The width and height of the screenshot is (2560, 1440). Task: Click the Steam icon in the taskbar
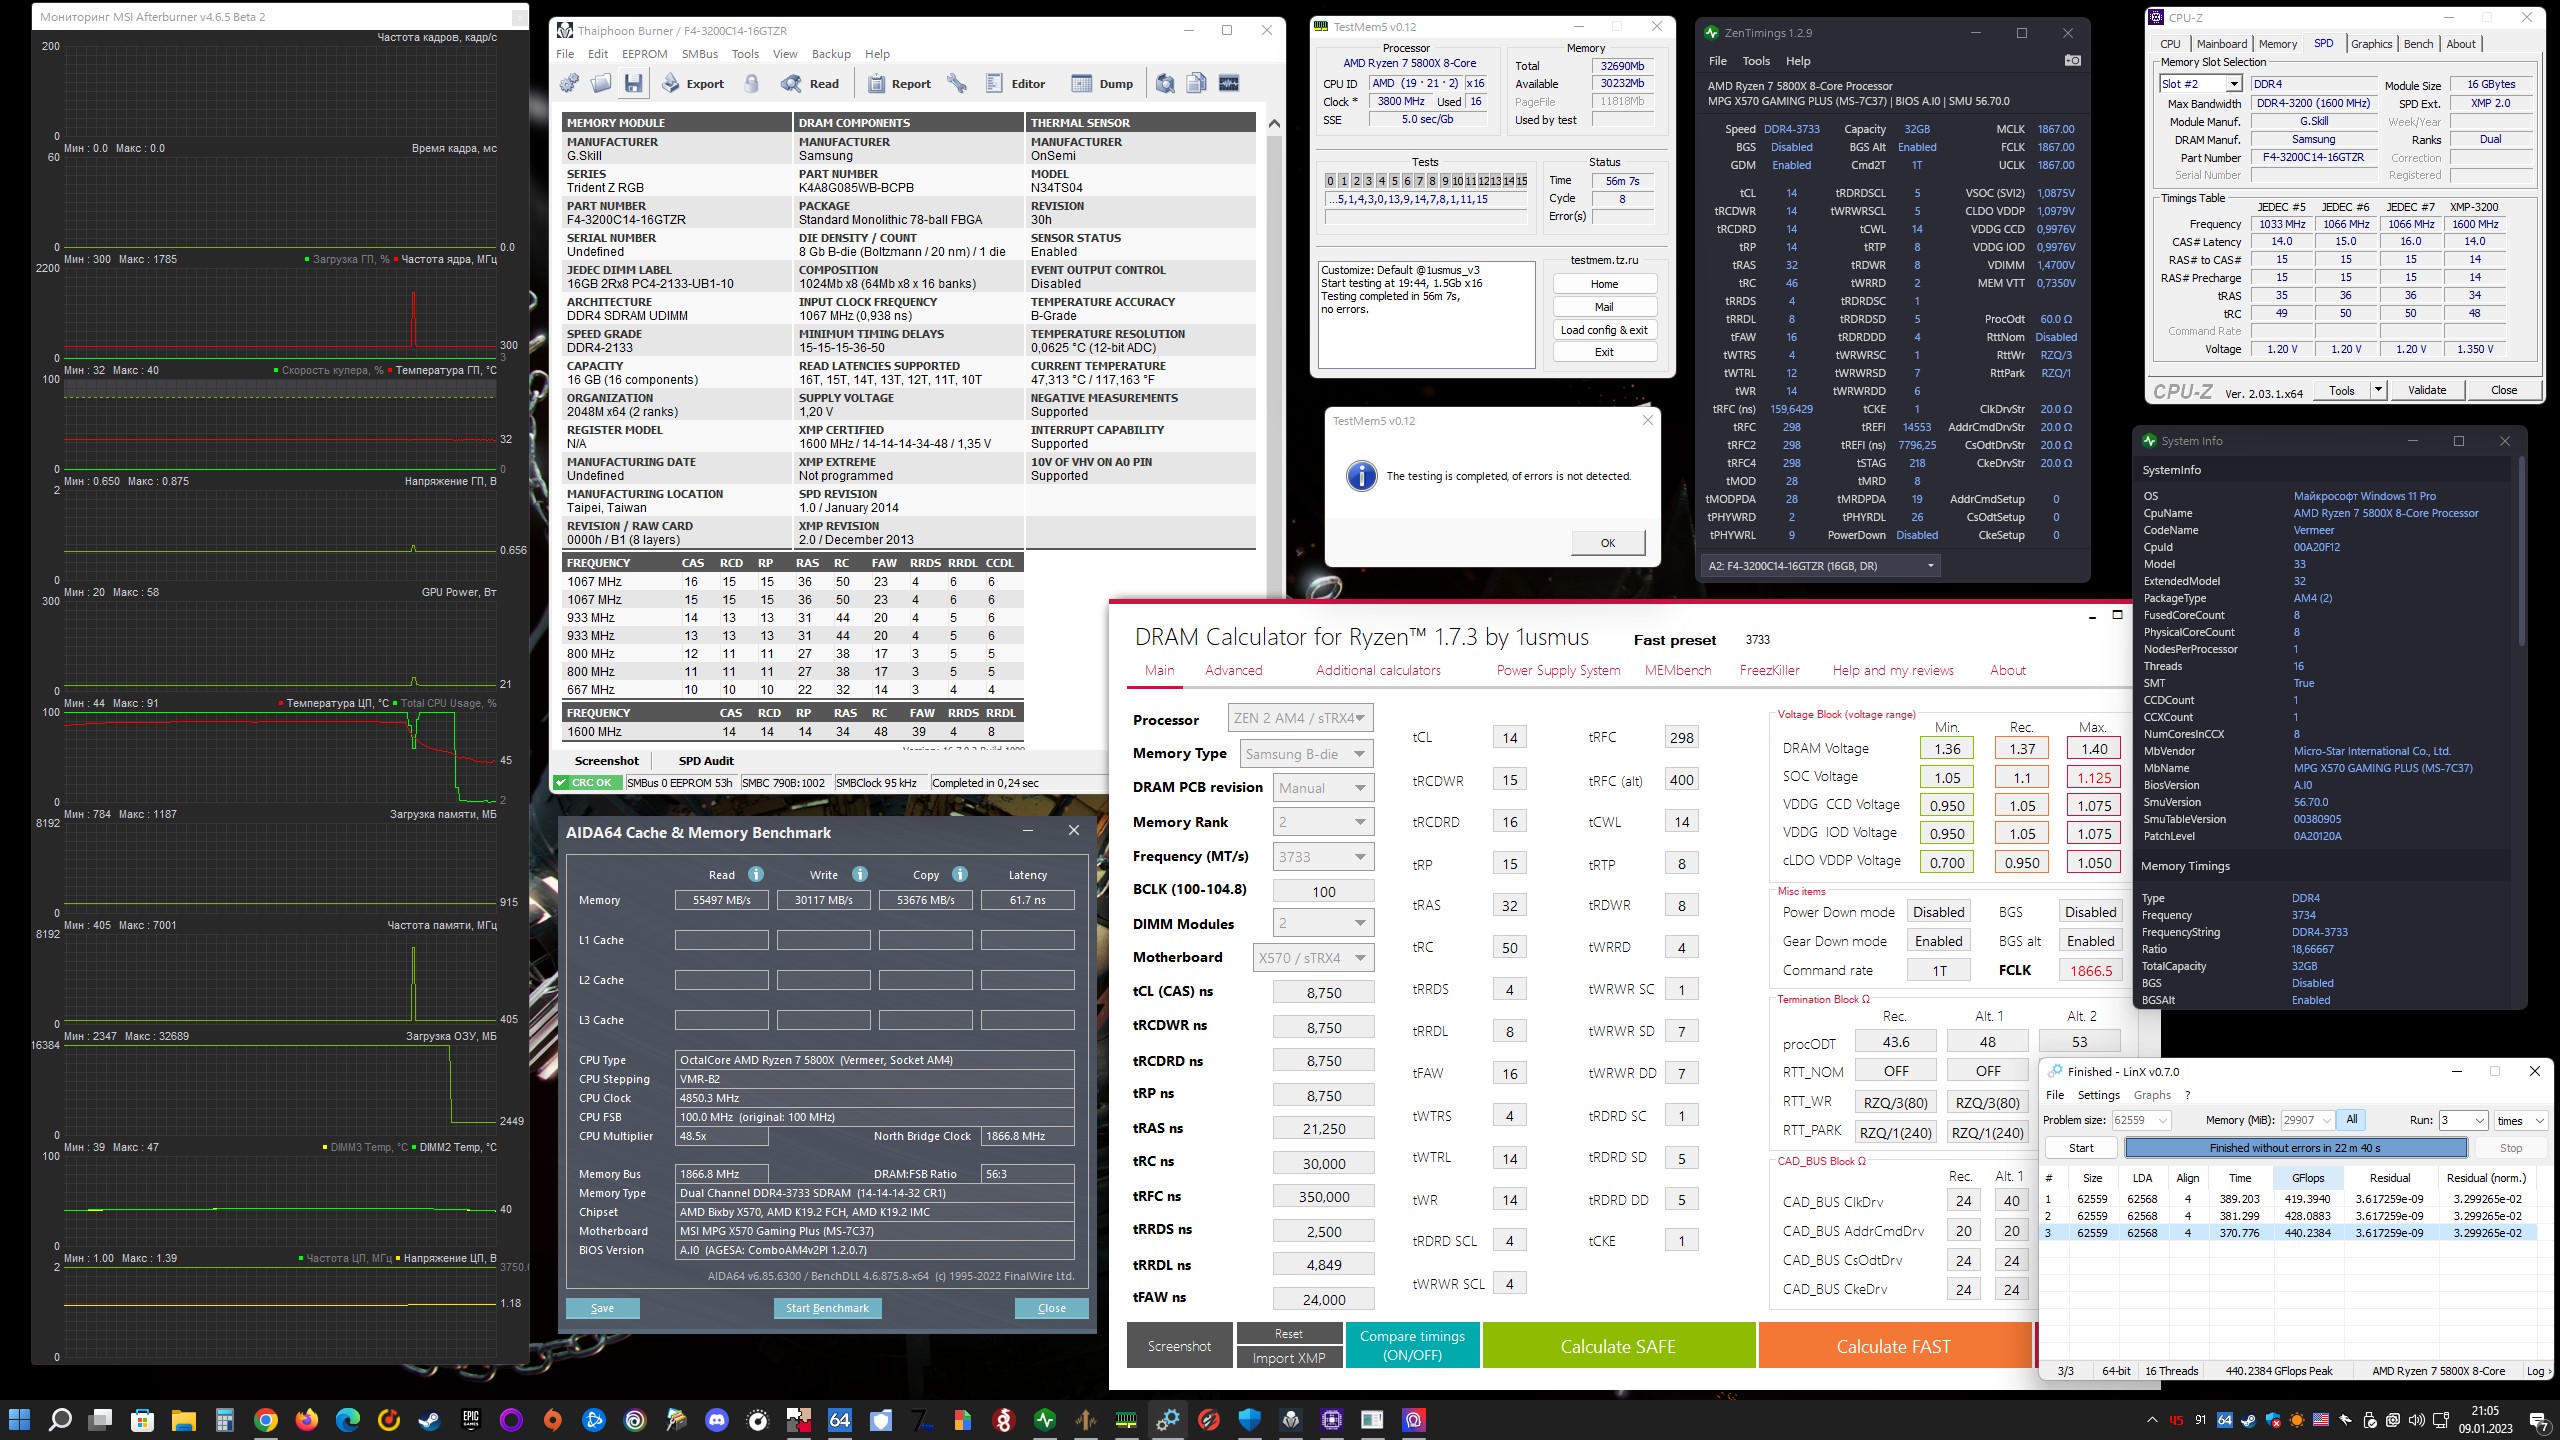pyautogui.click(x=429, y=1420)
